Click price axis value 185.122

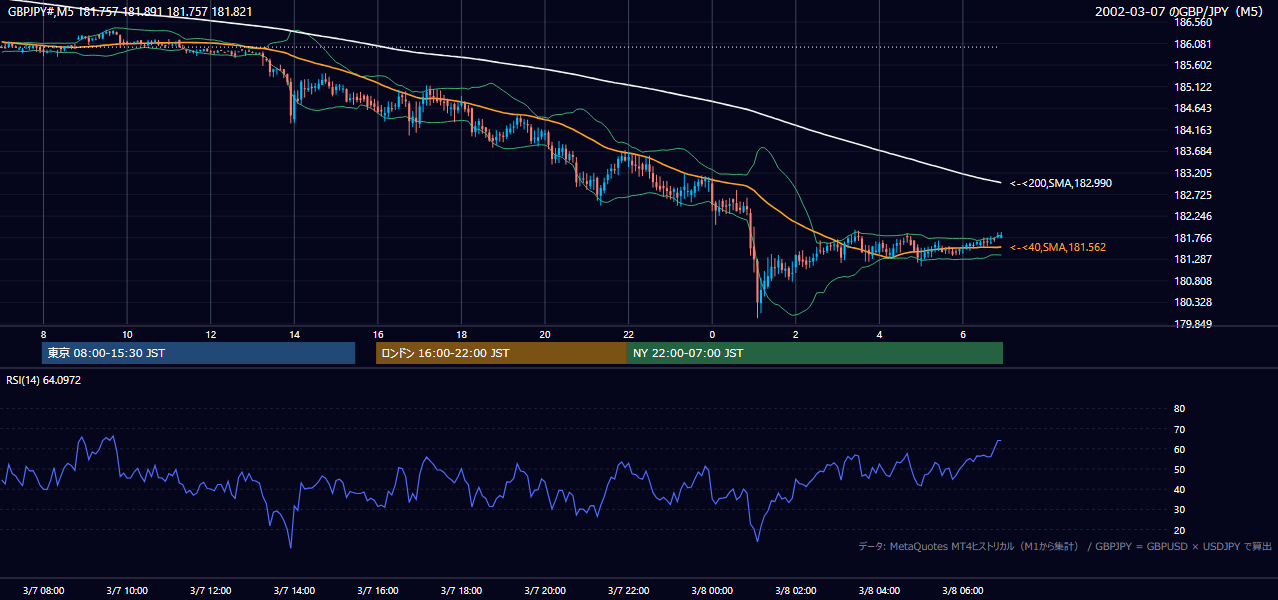(x=1192, y=87)
